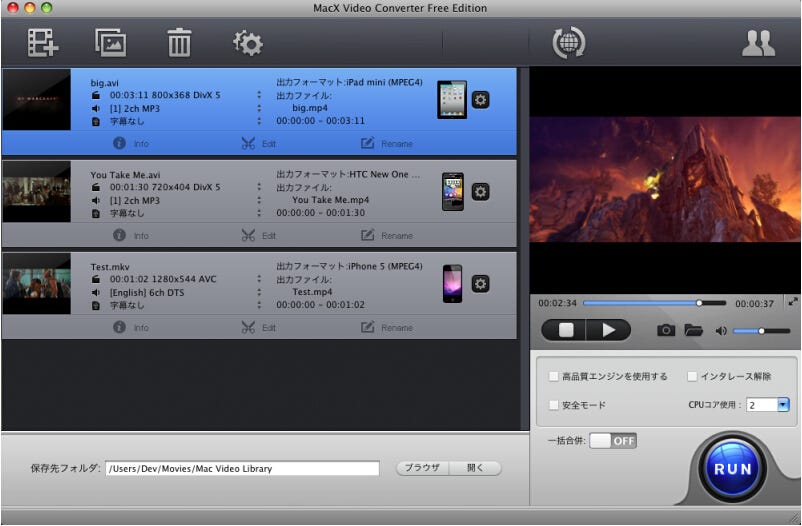Viewport: 802px width, 526px height.
Task: Click the output file name Test.mp4
Action: click(x=312, y=292)
